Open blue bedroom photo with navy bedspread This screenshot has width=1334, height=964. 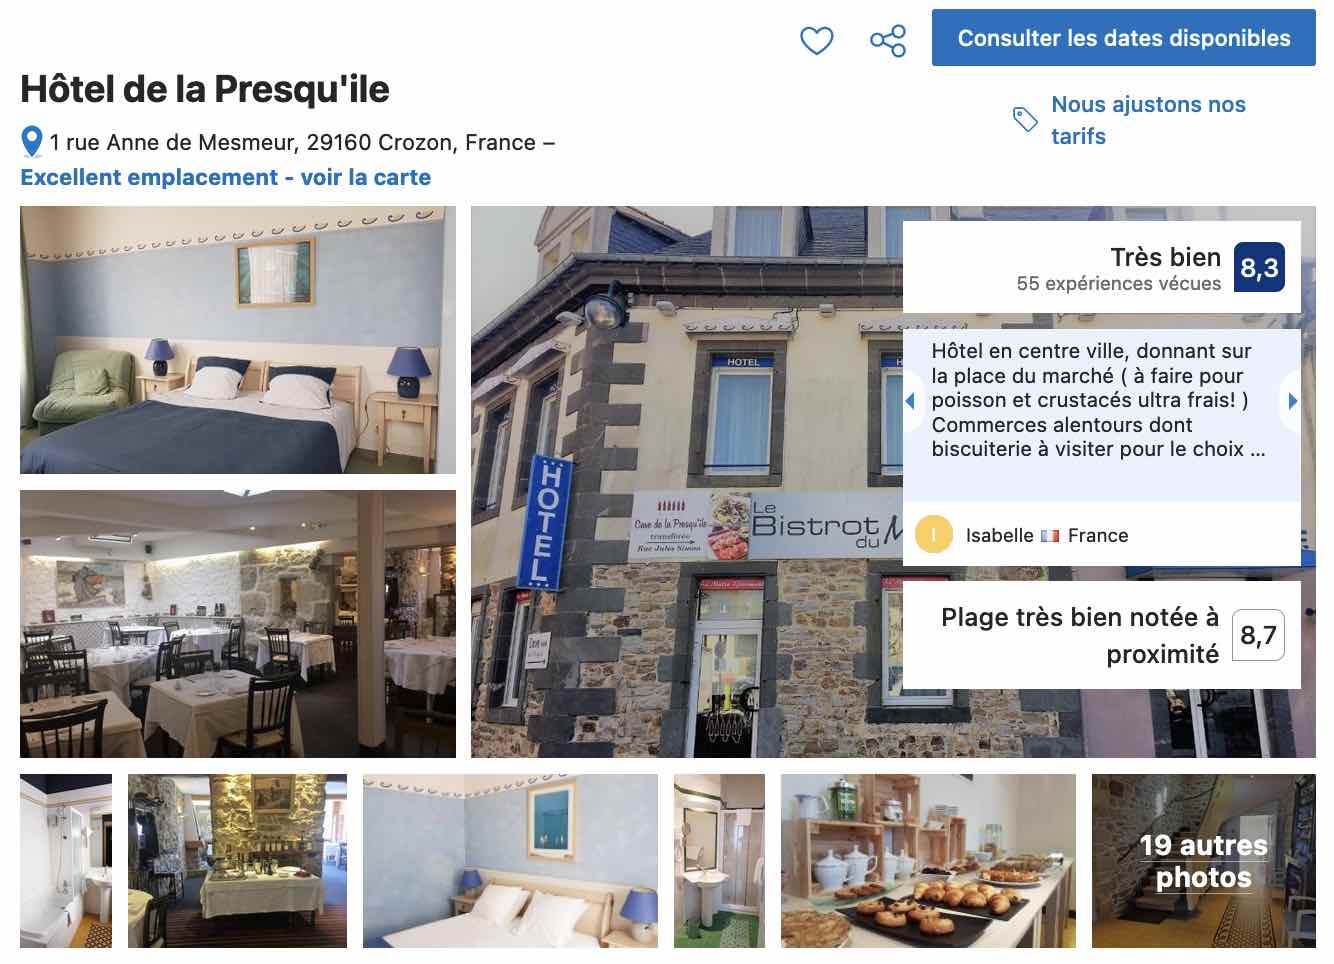tap(238, 340)
